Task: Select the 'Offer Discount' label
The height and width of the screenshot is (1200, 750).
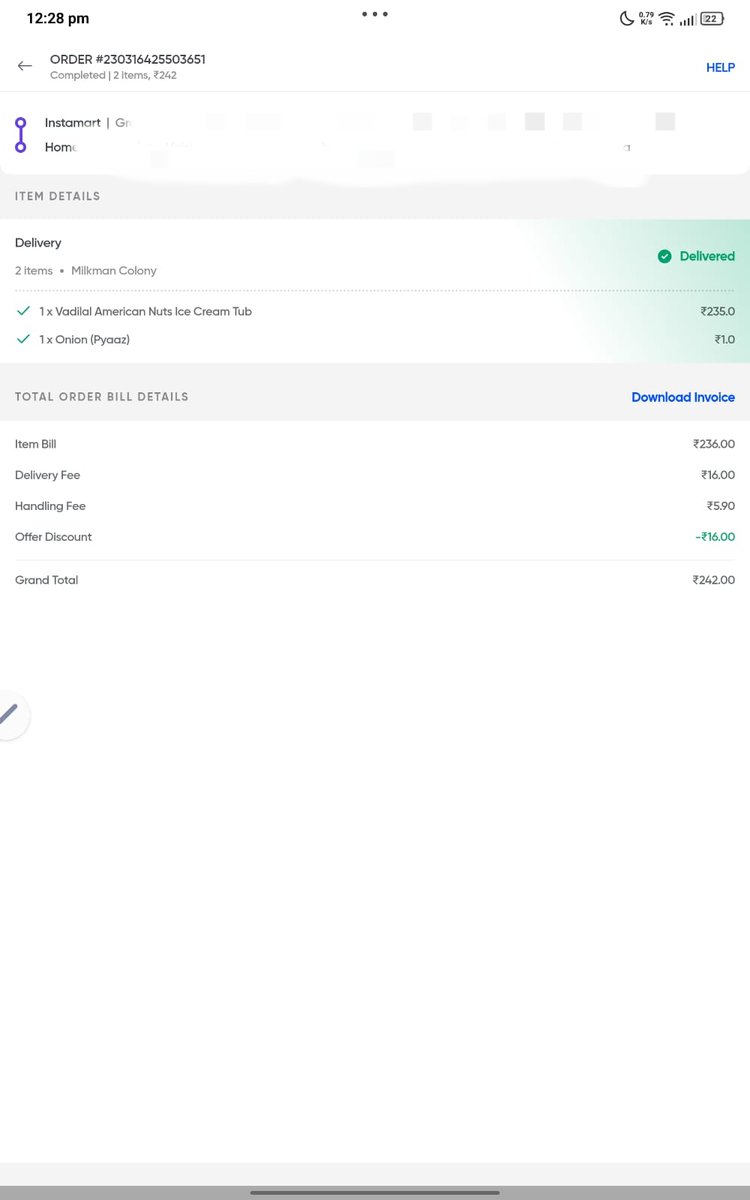Action: (x=53, y=537)
